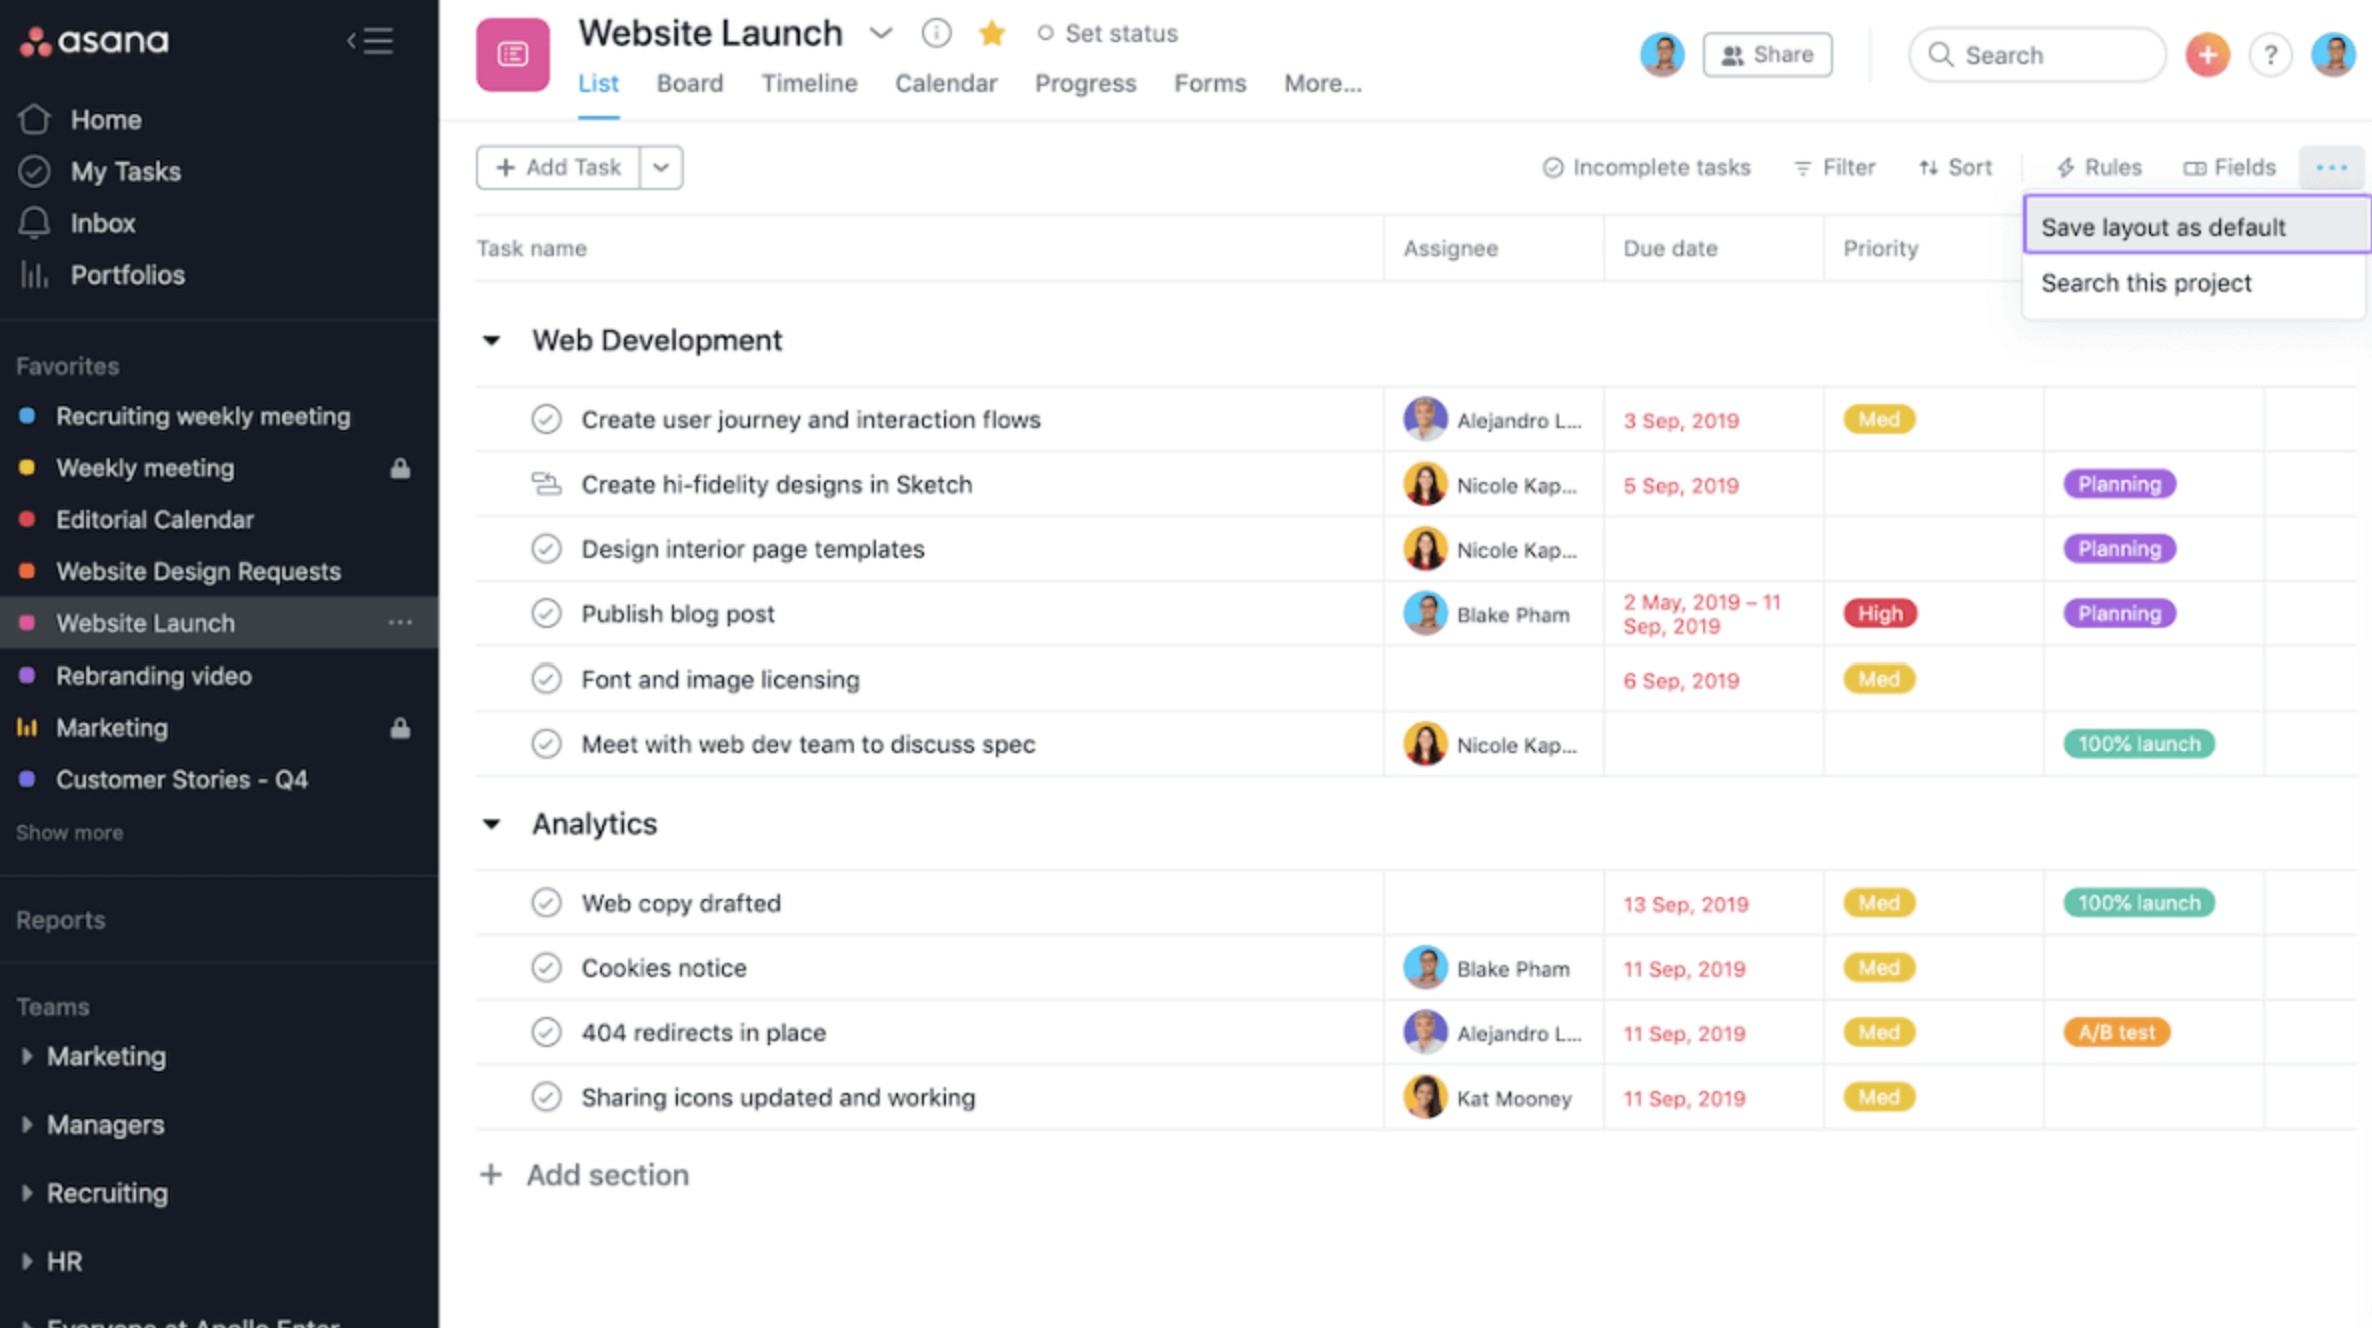Mark Publish blog post as complete
The width and height of the screenshot is (2372, 1328).
546,613
